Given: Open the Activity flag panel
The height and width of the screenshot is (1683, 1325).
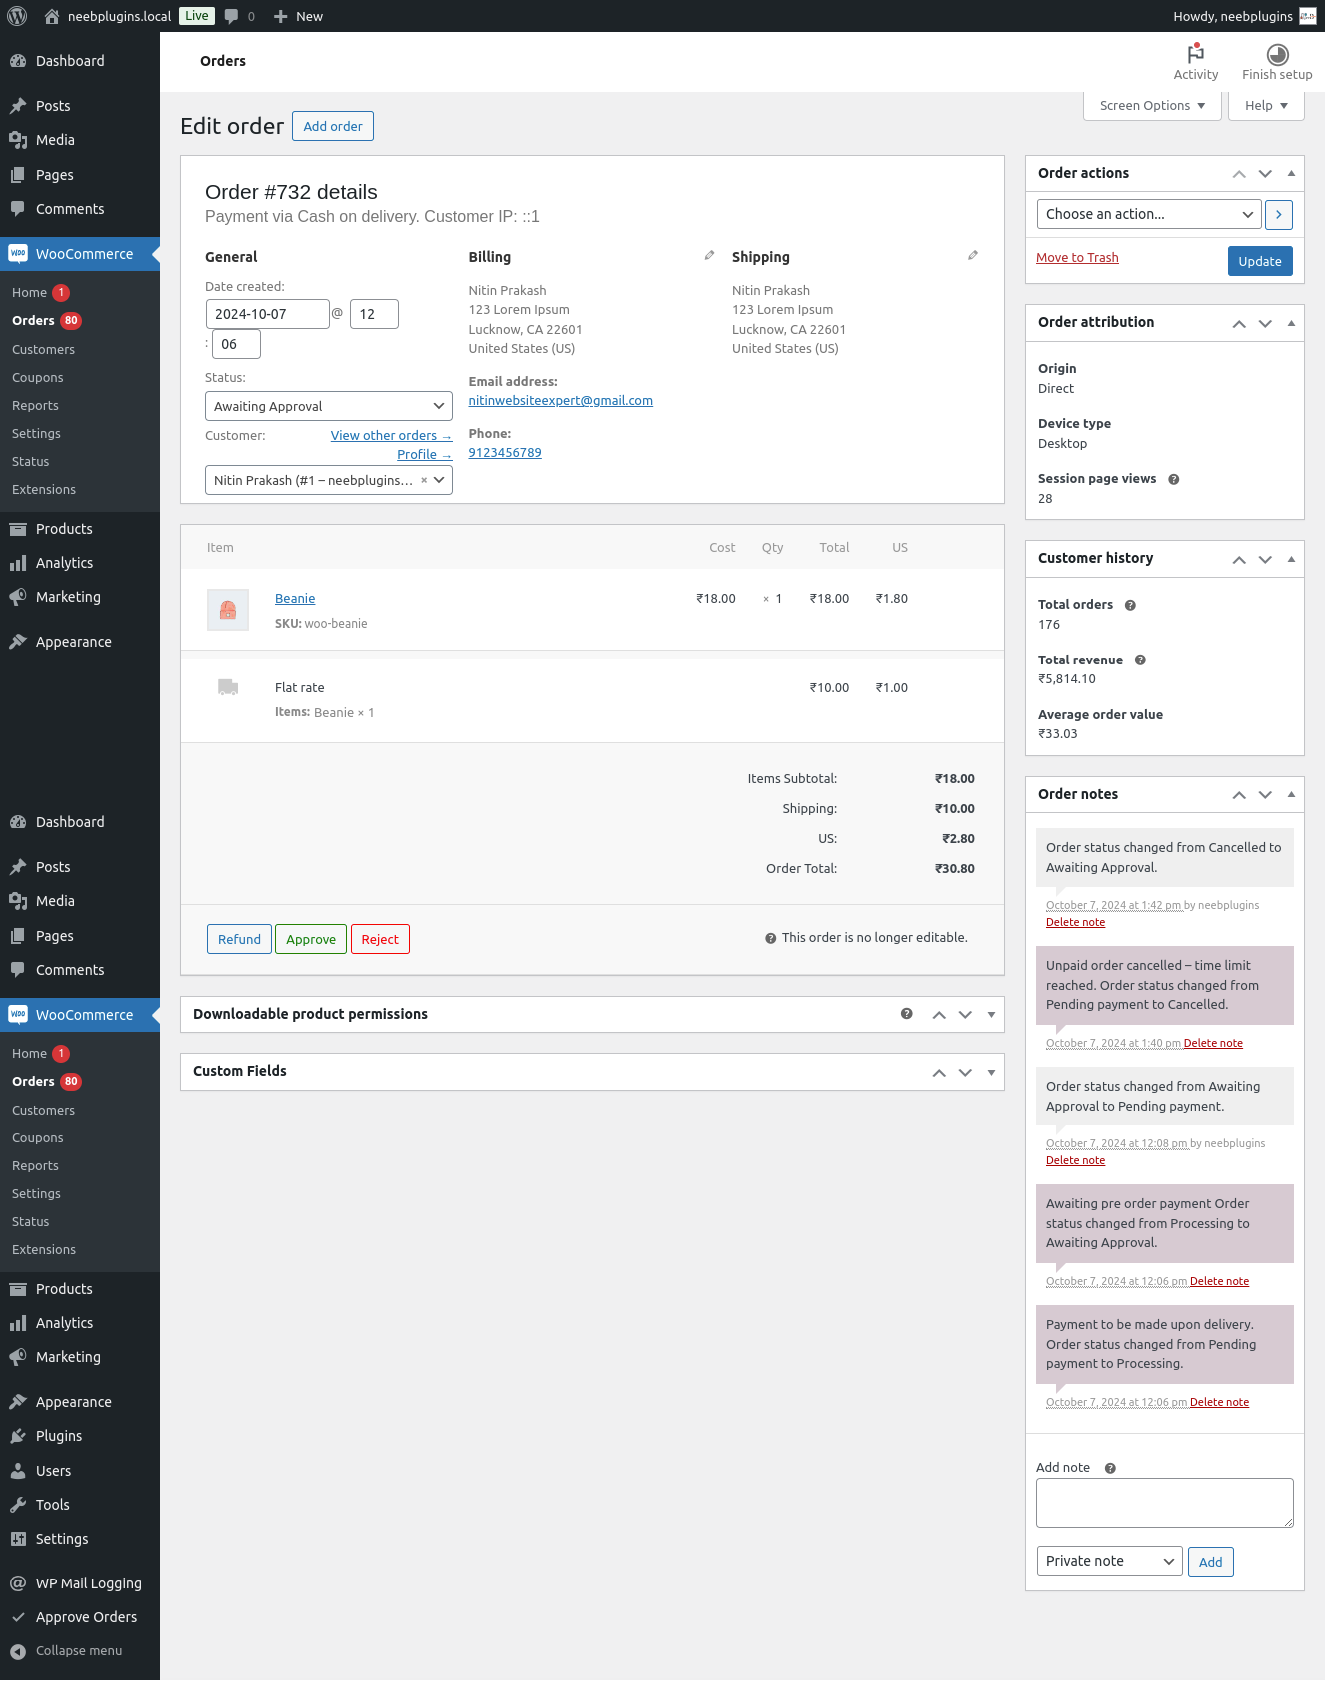Looking at the screenshot, I should coord(1195,62).
